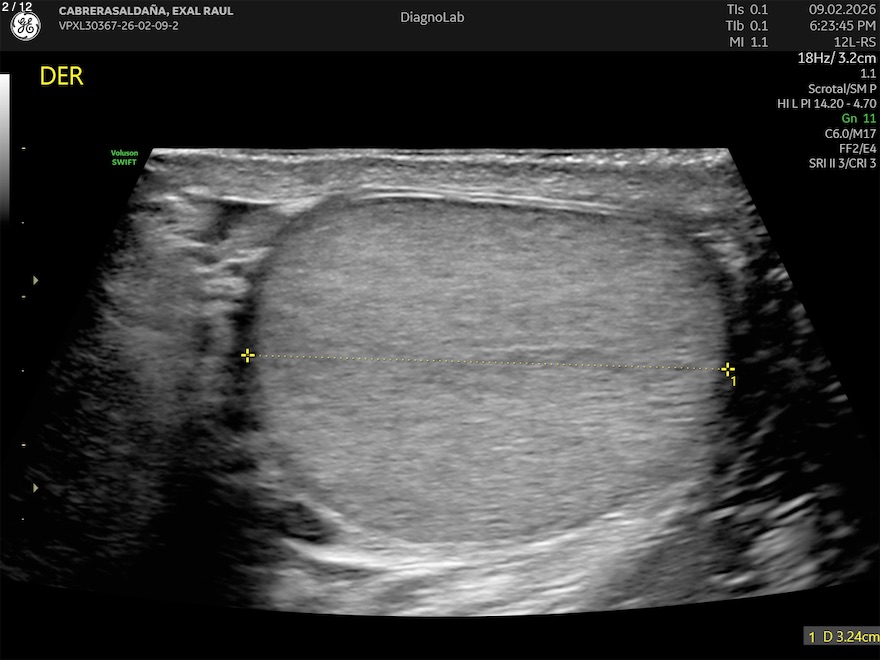Click the Scrotal/SM P preset label
Screen dimensions: 880x660
click(x=842, y=88)
